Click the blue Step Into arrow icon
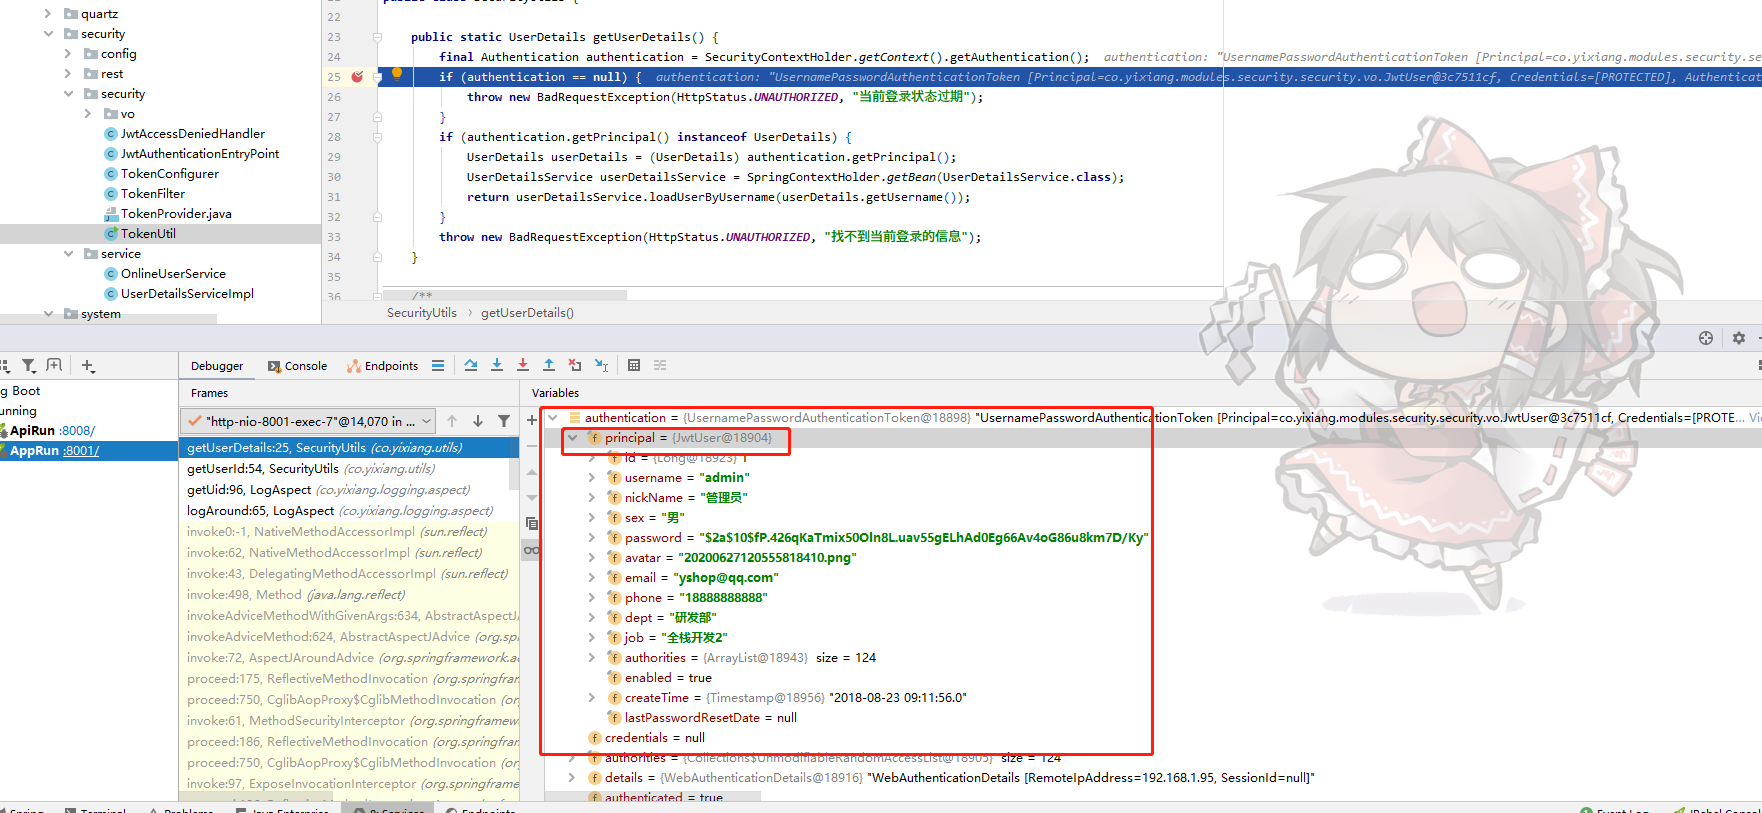Screen dimensions: 1762x813 click(497, 366)
